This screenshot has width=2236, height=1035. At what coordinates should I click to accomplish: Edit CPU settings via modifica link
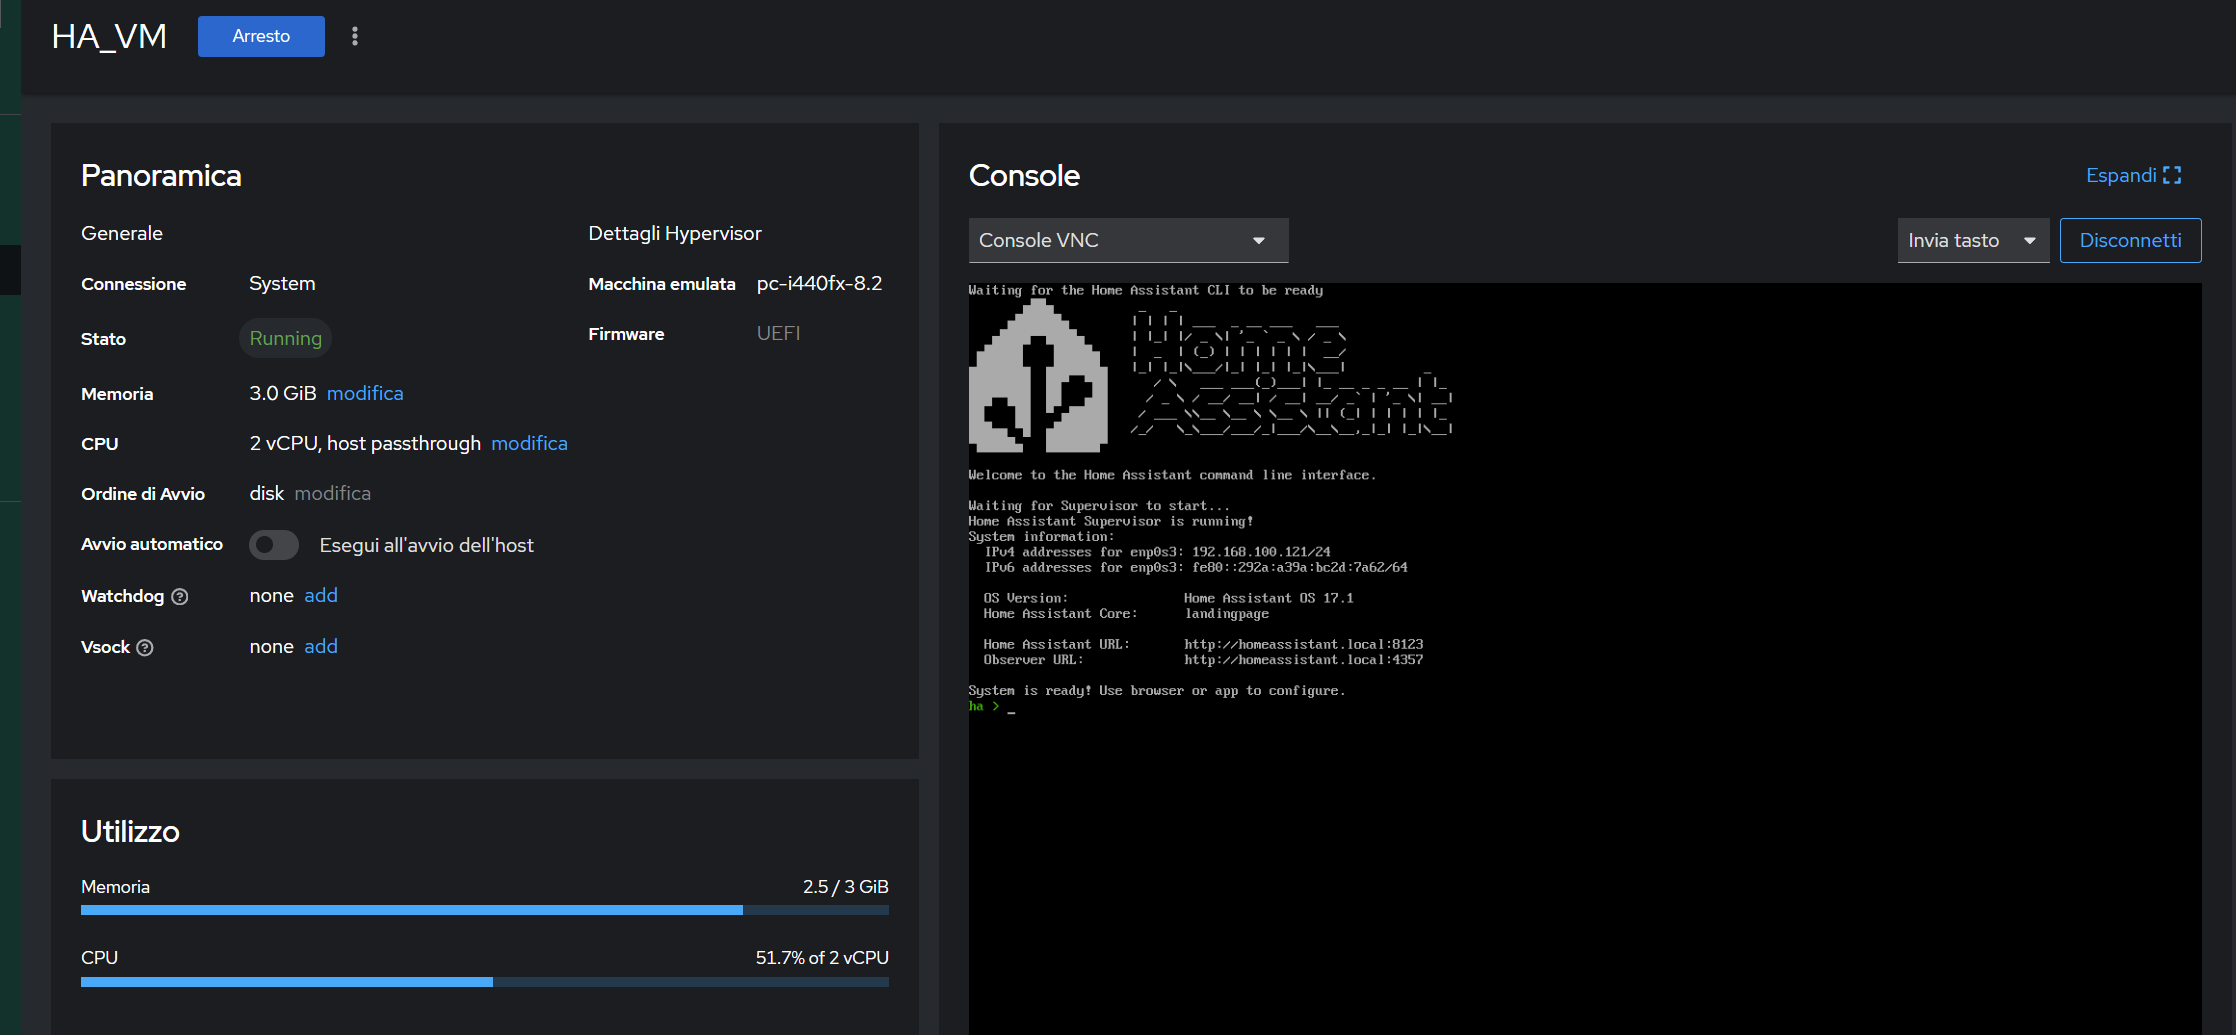(x=529, y=444)
